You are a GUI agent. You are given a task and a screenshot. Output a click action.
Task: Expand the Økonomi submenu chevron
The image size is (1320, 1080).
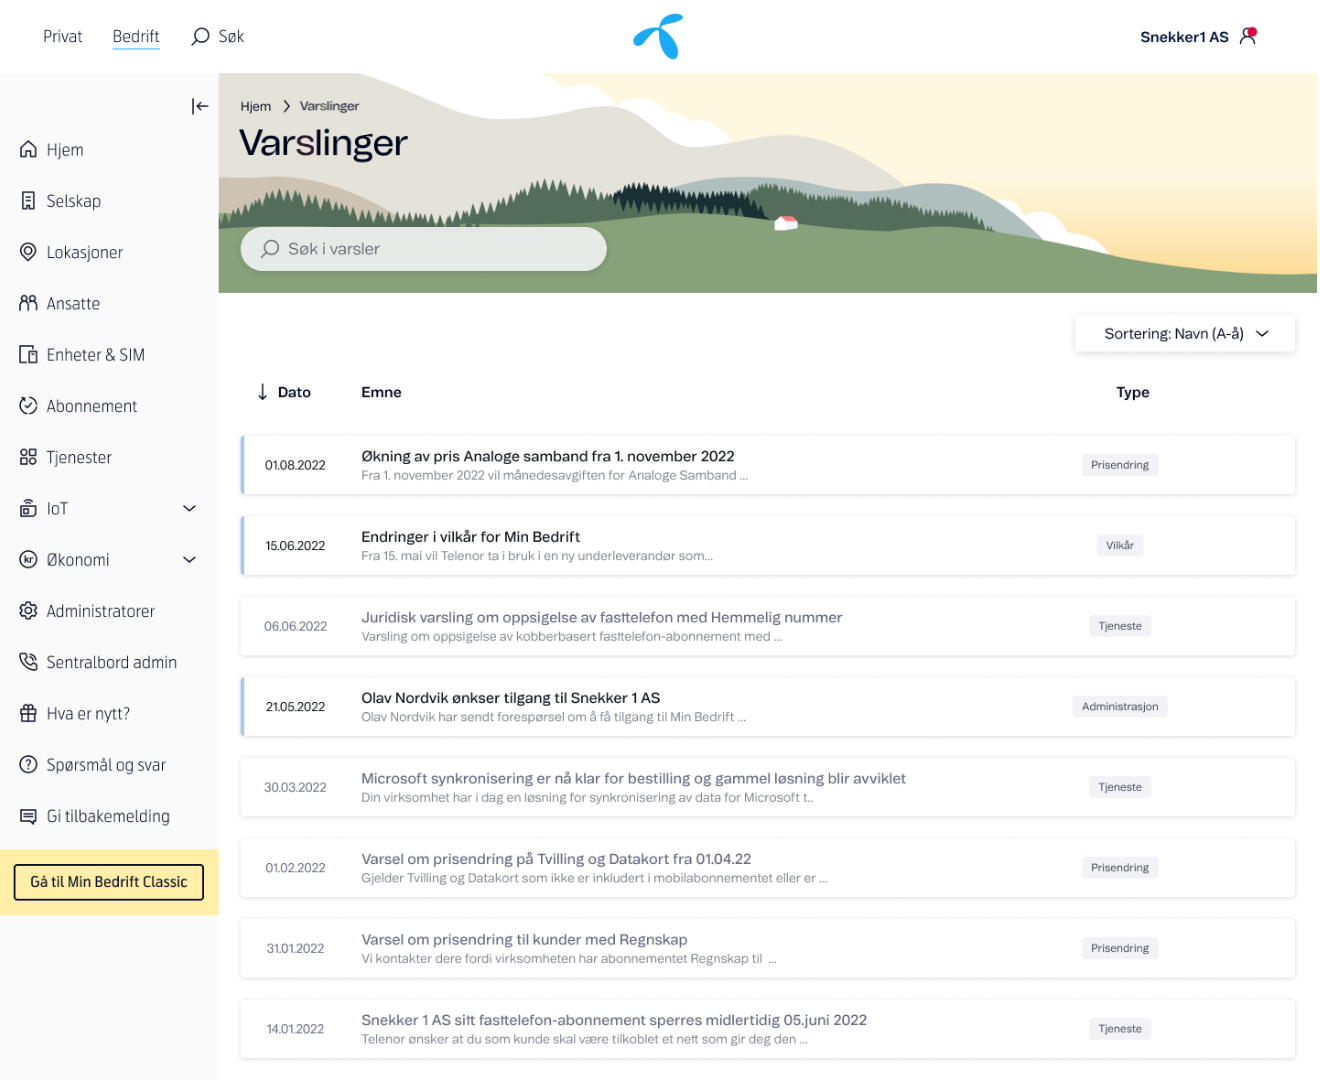(189, 559)
